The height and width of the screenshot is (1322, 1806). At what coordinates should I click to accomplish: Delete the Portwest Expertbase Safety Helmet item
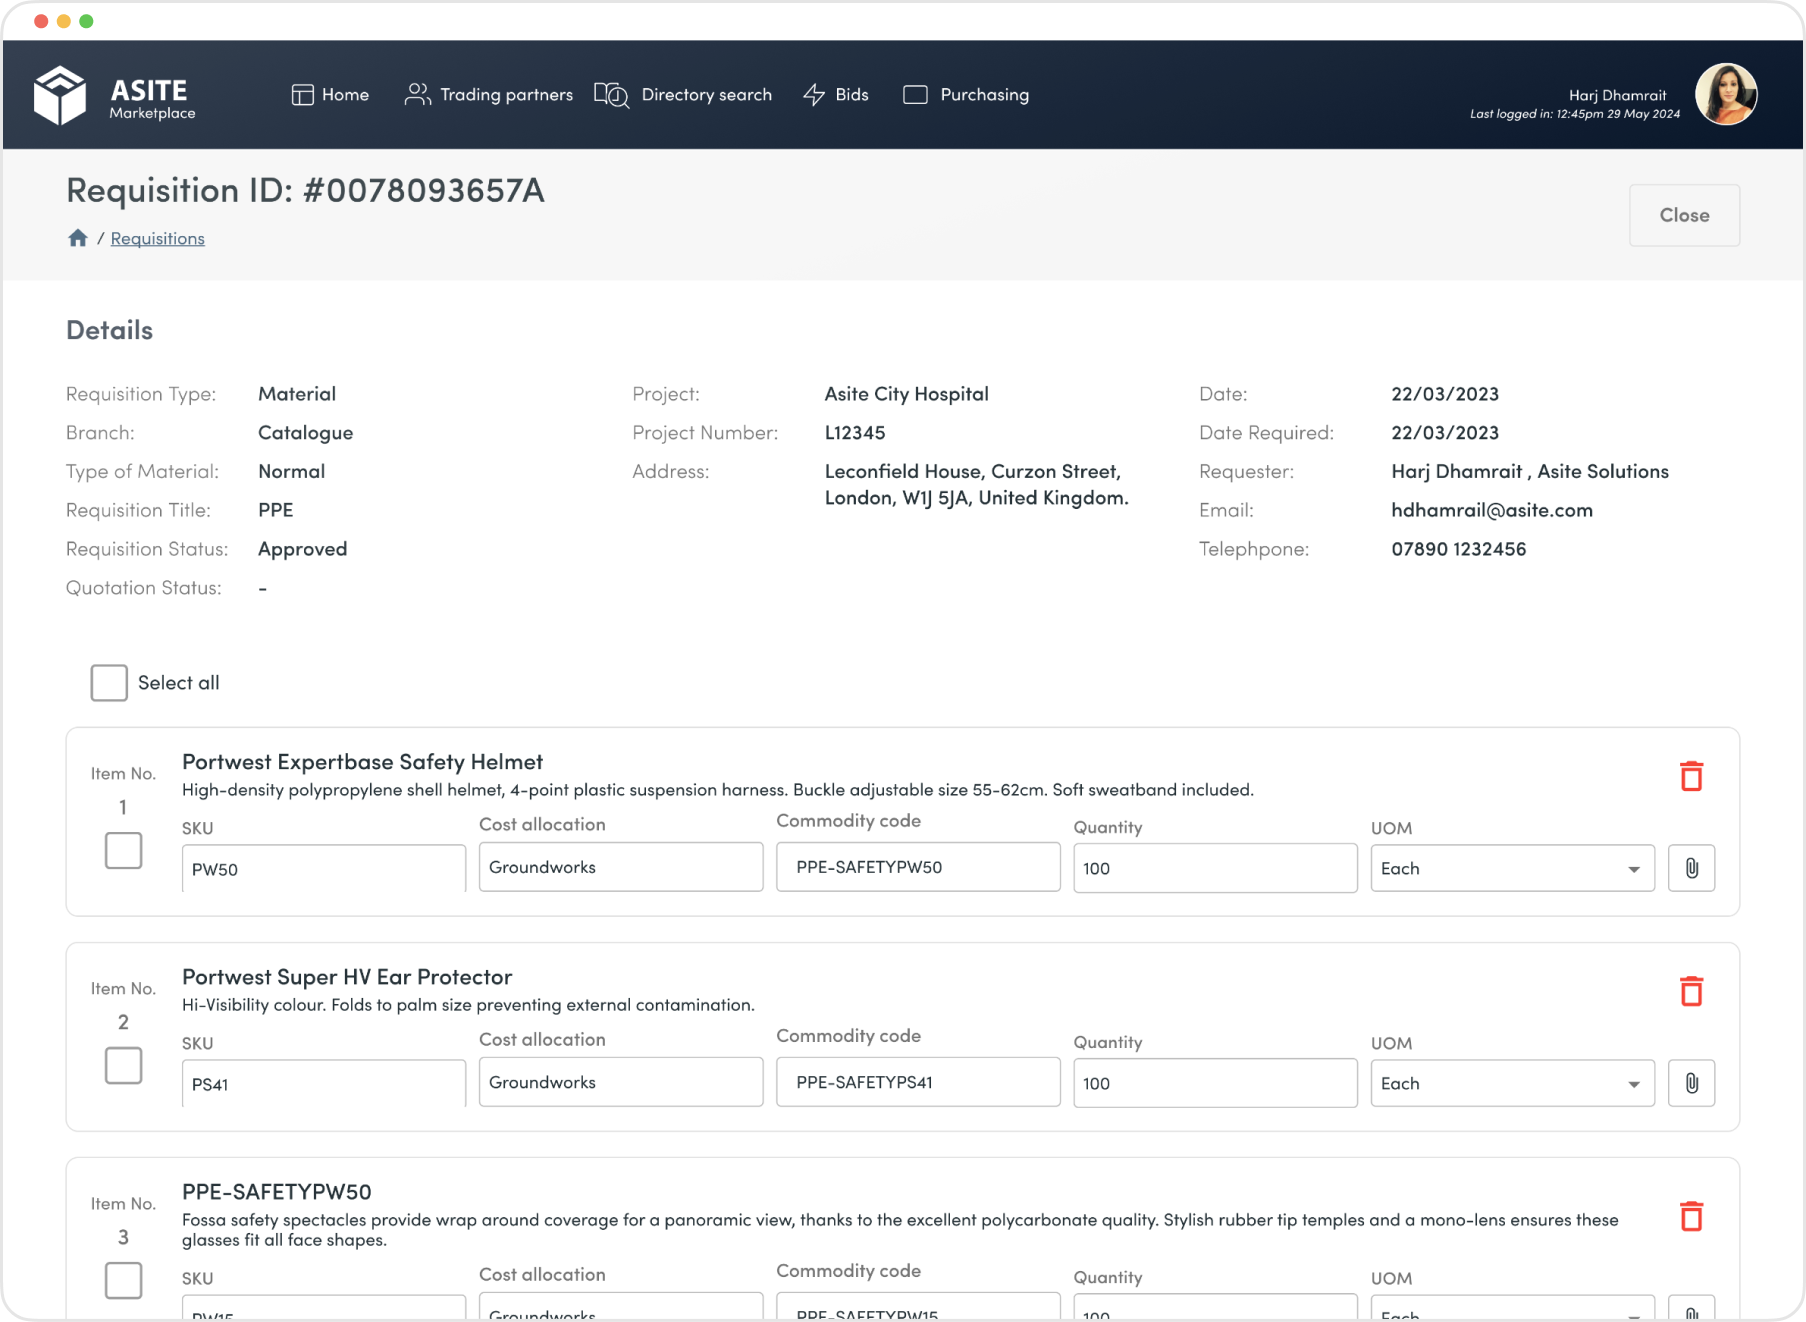[x=1692, y=775]
